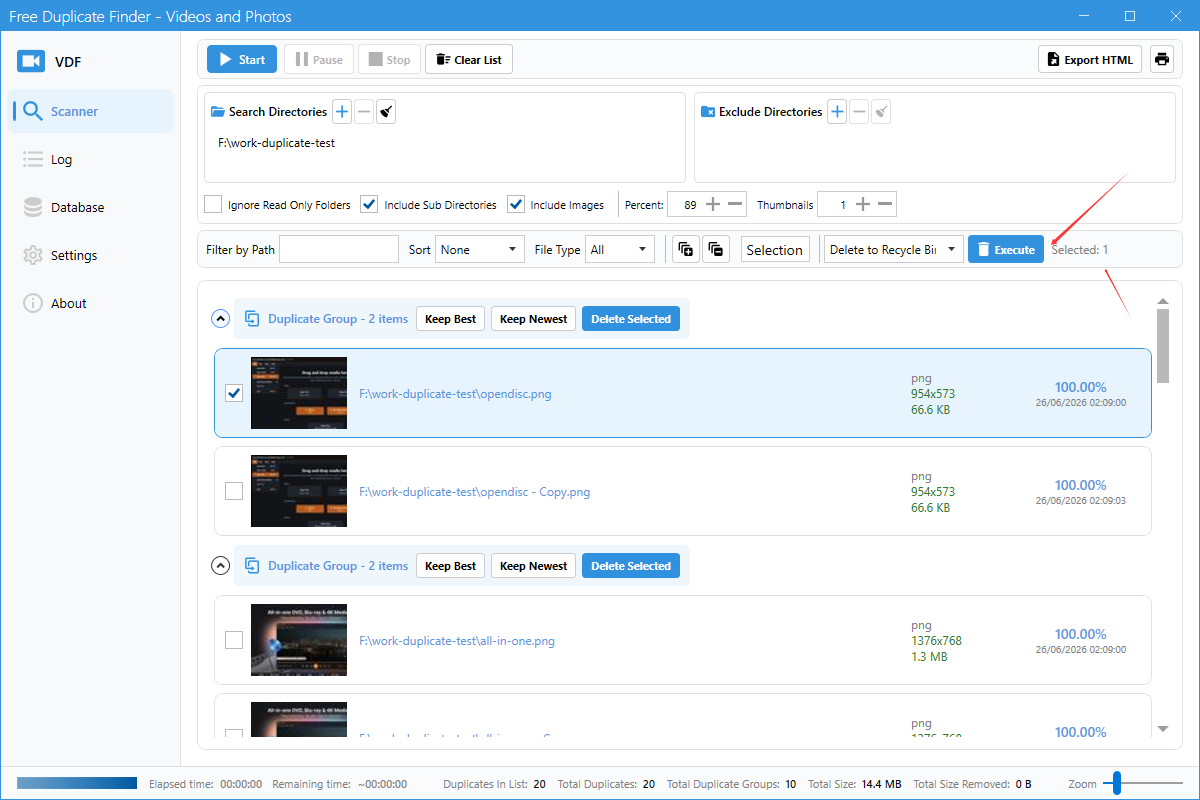Remove a search directory with the minus icon
This screenshot has height=800, width=1200.
point(364,112)
